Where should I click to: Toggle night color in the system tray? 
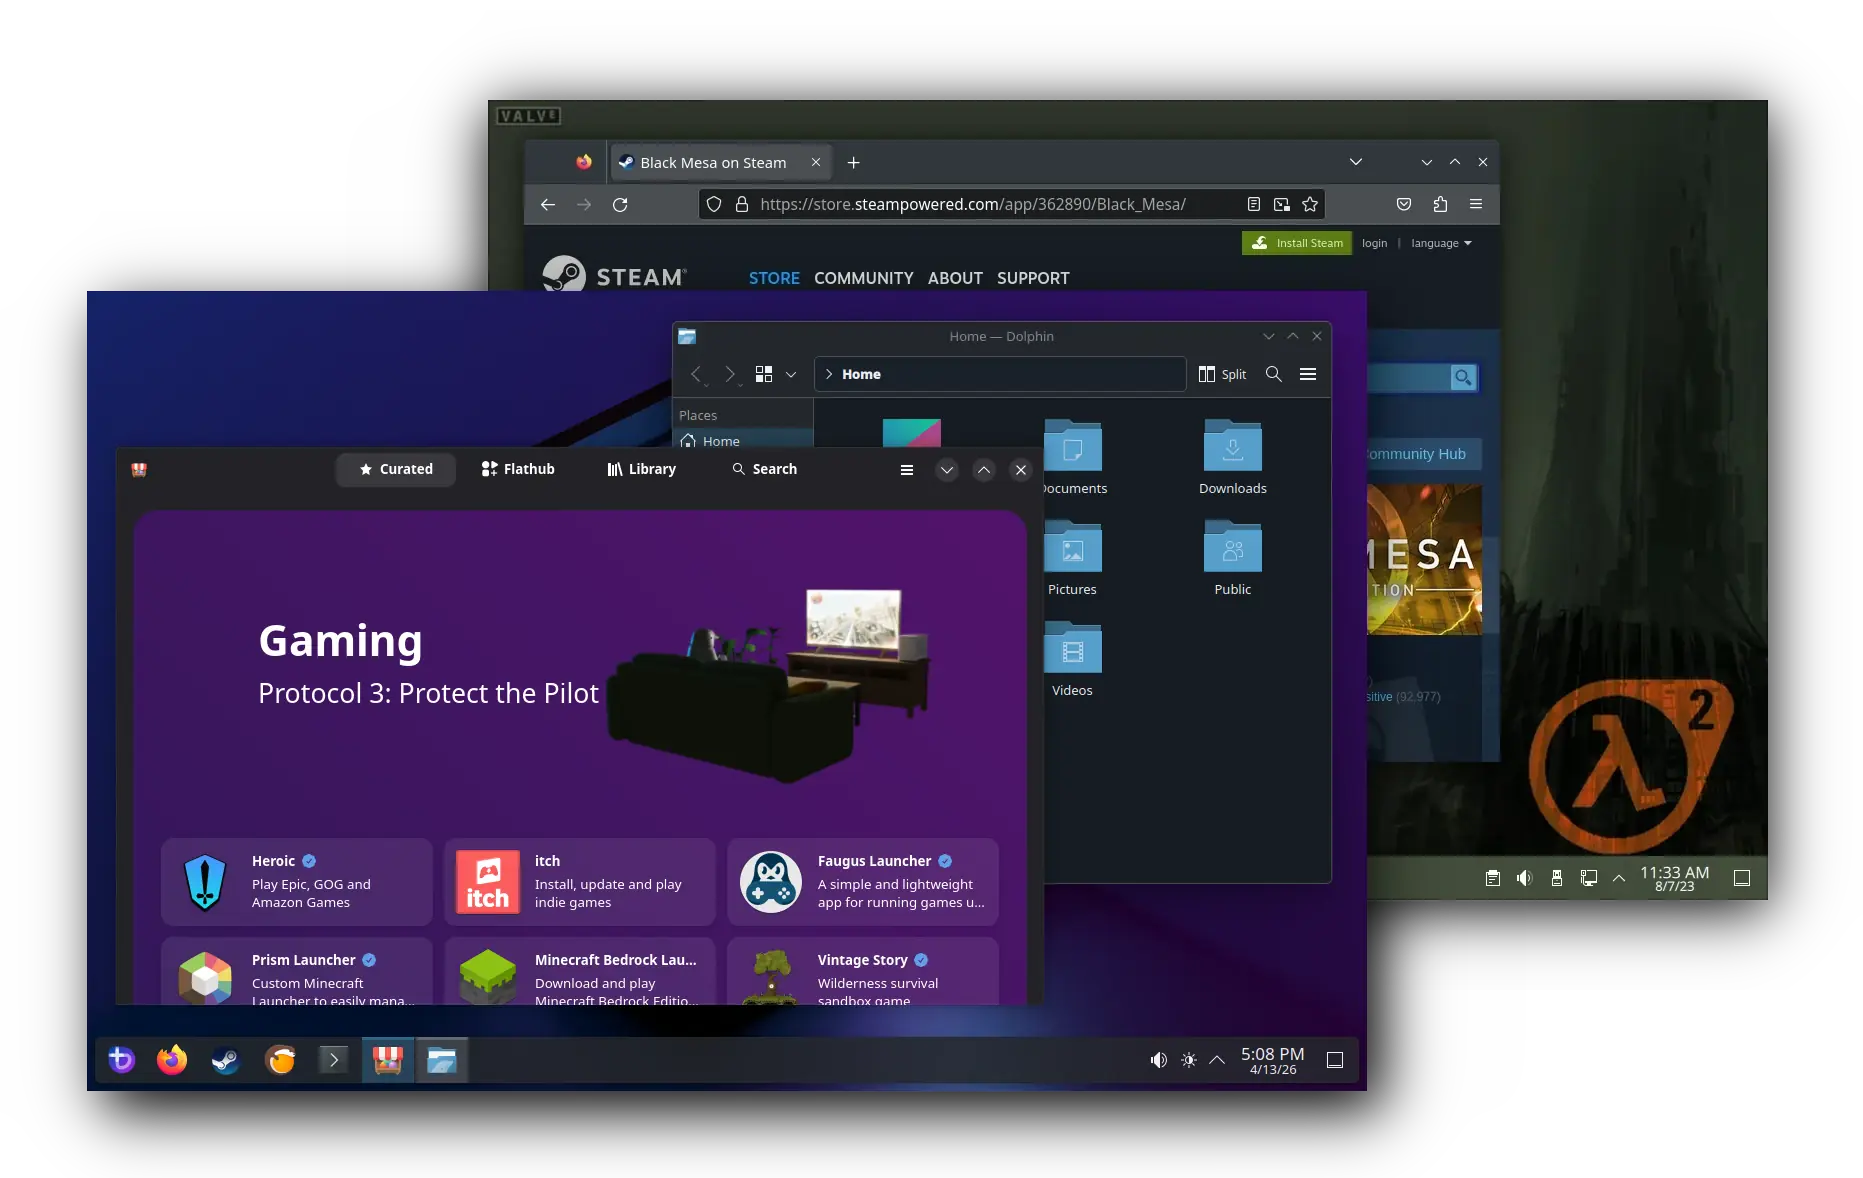[x=1188, y=1059]
